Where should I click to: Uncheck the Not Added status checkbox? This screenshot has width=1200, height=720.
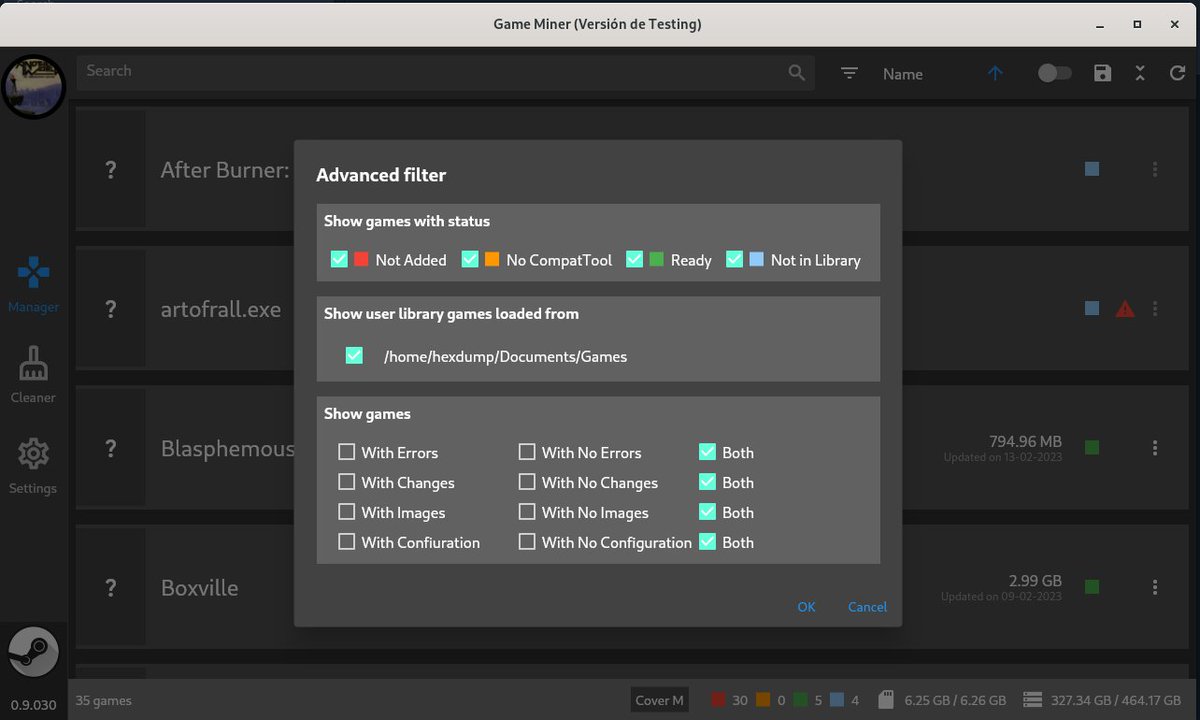[x=339, y=259]
